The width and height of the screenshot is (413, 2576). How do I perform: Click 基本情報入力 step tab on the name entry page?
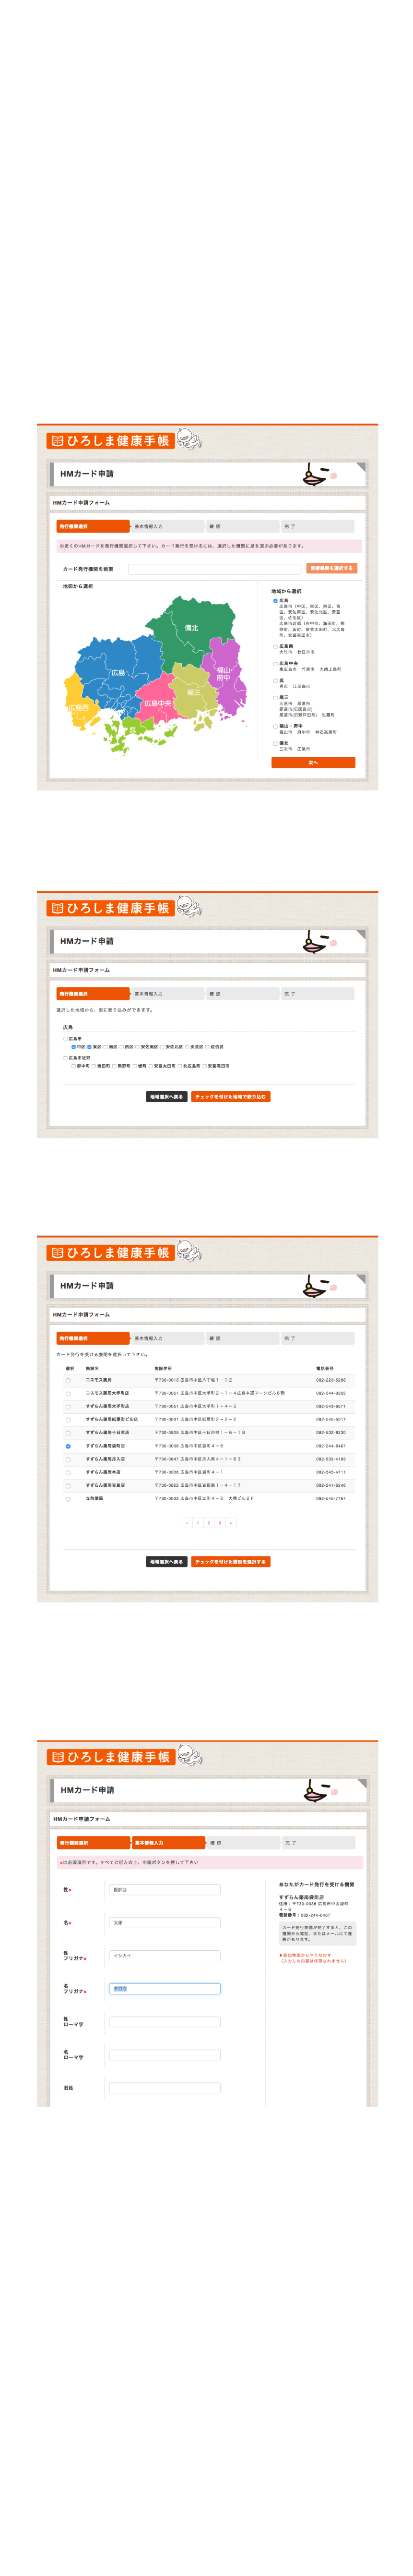click(168, 1842)
